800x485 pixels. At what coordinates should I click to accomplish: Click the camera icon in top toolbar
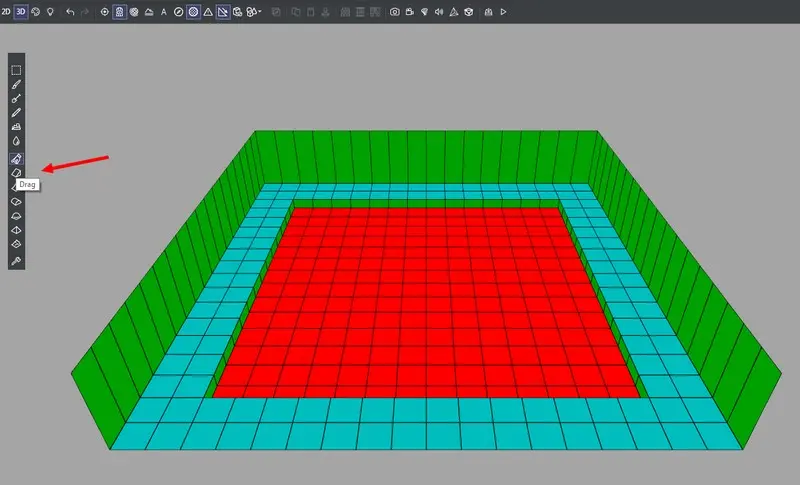[x=395, y=12]
